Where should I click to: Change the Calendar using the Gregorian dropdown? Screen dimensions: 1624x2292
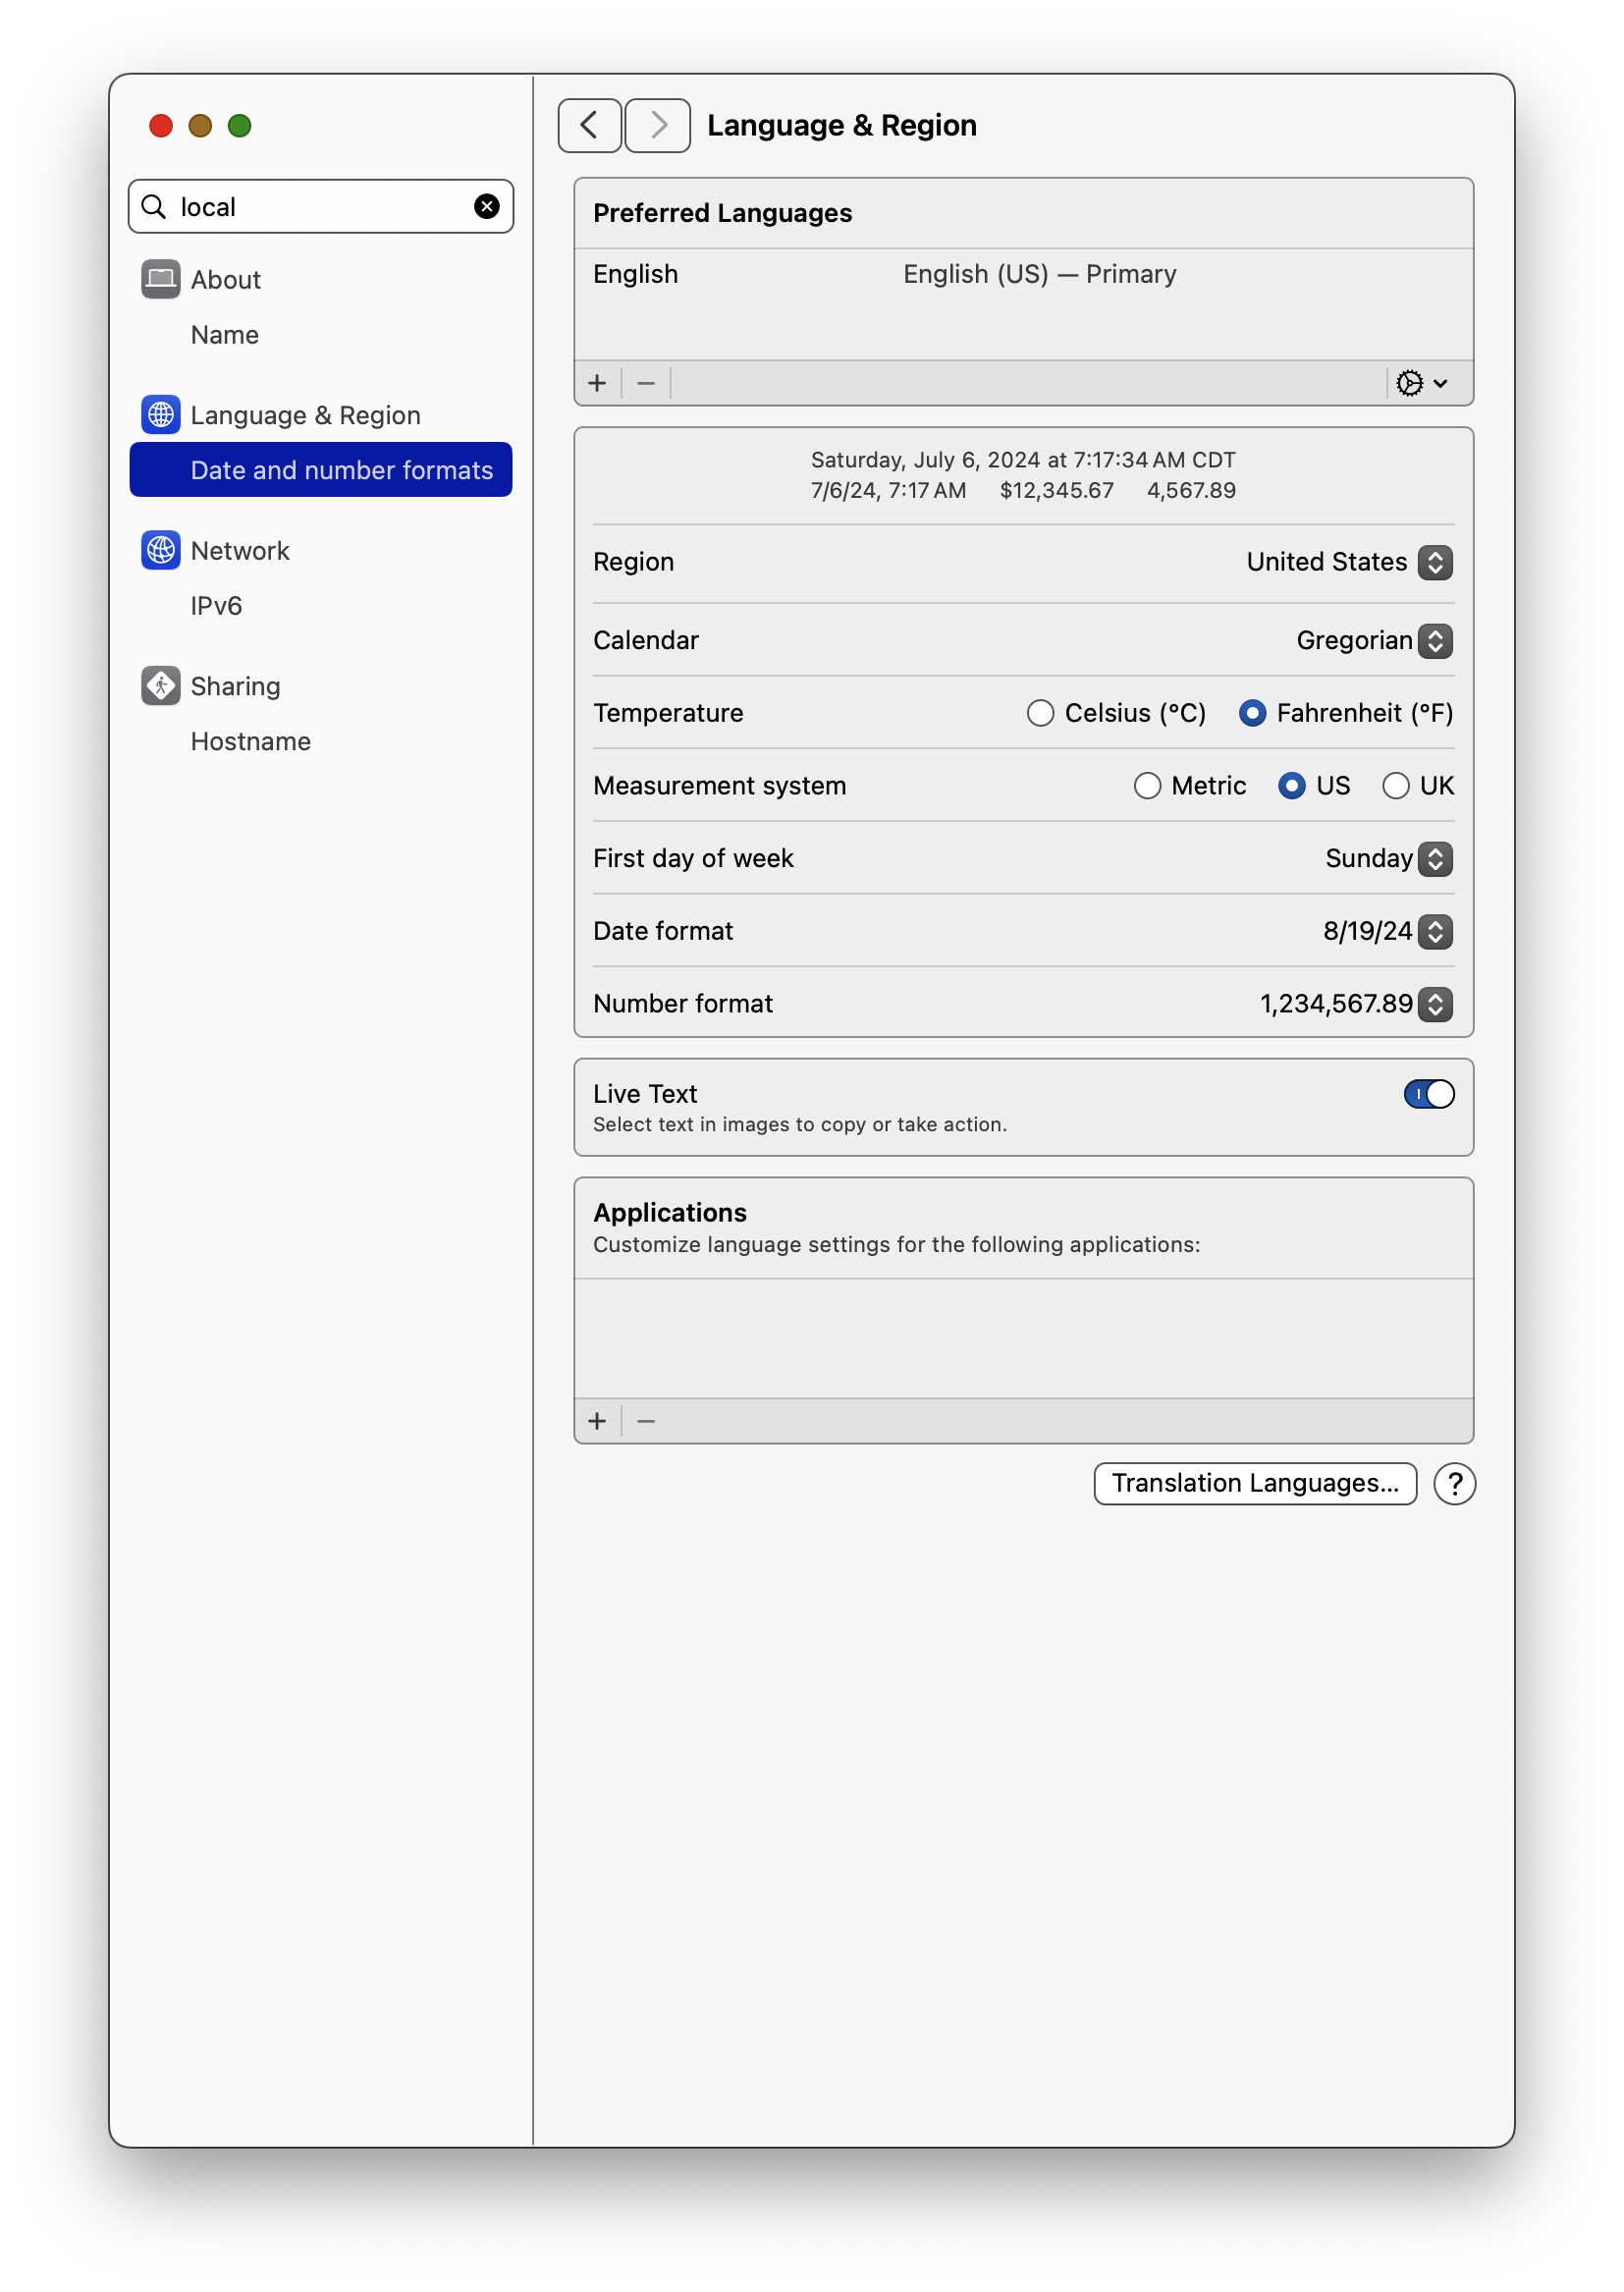point(1435,640)
